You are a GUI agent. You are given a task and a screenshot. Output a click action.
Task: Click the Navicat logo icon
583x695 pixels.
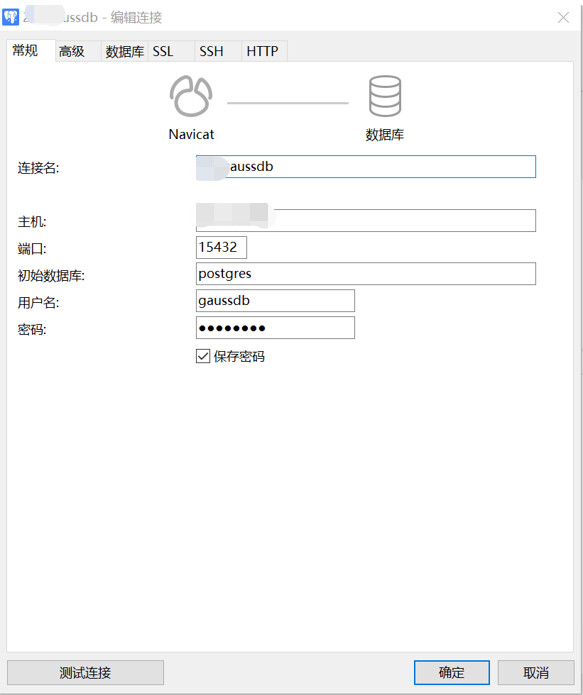point(191,96)
